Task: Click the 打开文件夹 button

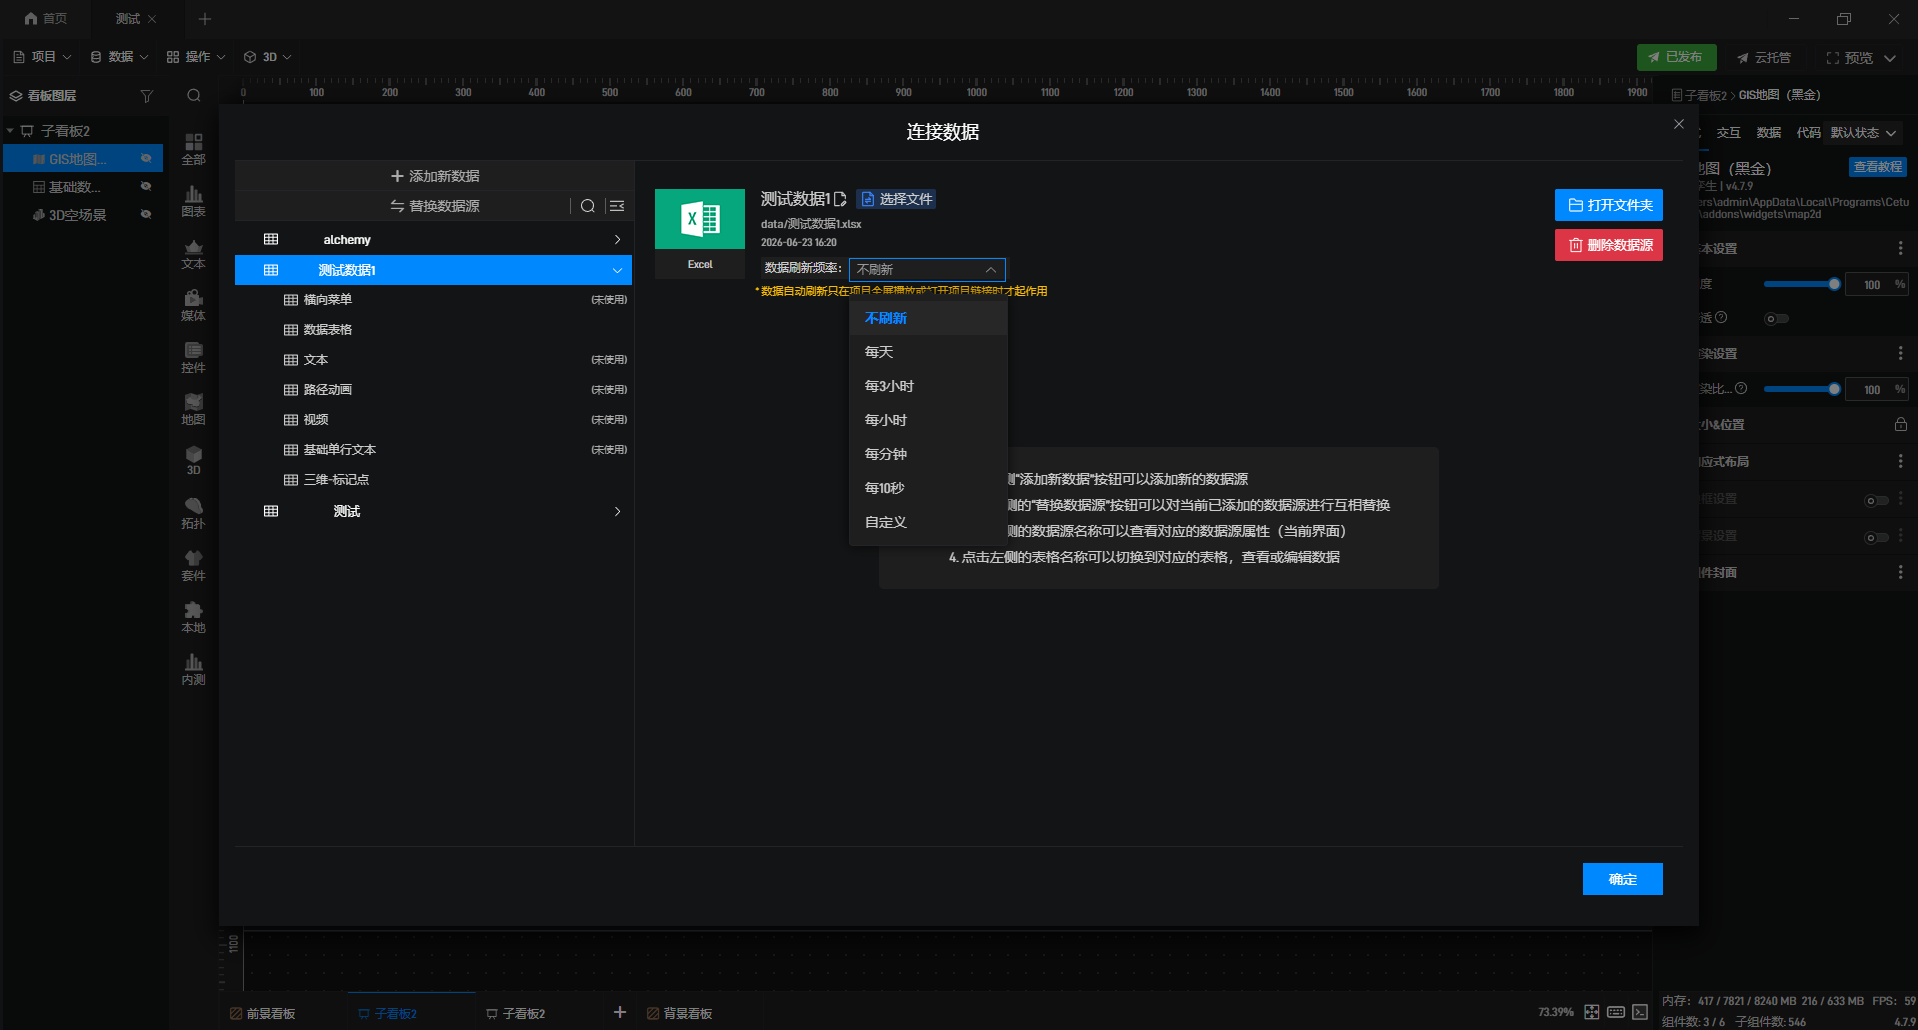Action: [x=1609, y=205]
